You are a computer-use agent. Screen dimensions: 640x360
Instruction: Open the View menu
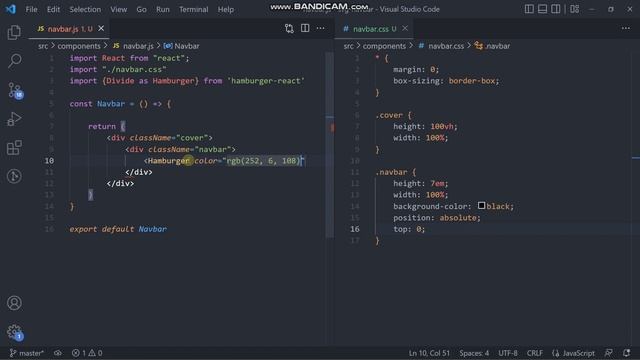click(x=118, y=9)
